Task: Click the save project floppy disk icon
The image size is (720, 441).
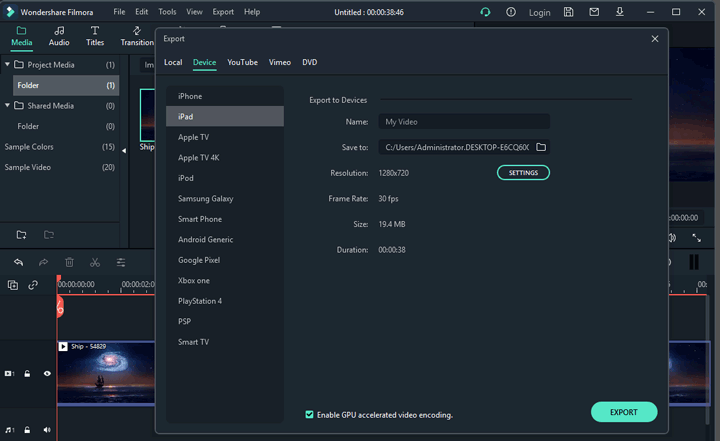Action: point(569,12)
